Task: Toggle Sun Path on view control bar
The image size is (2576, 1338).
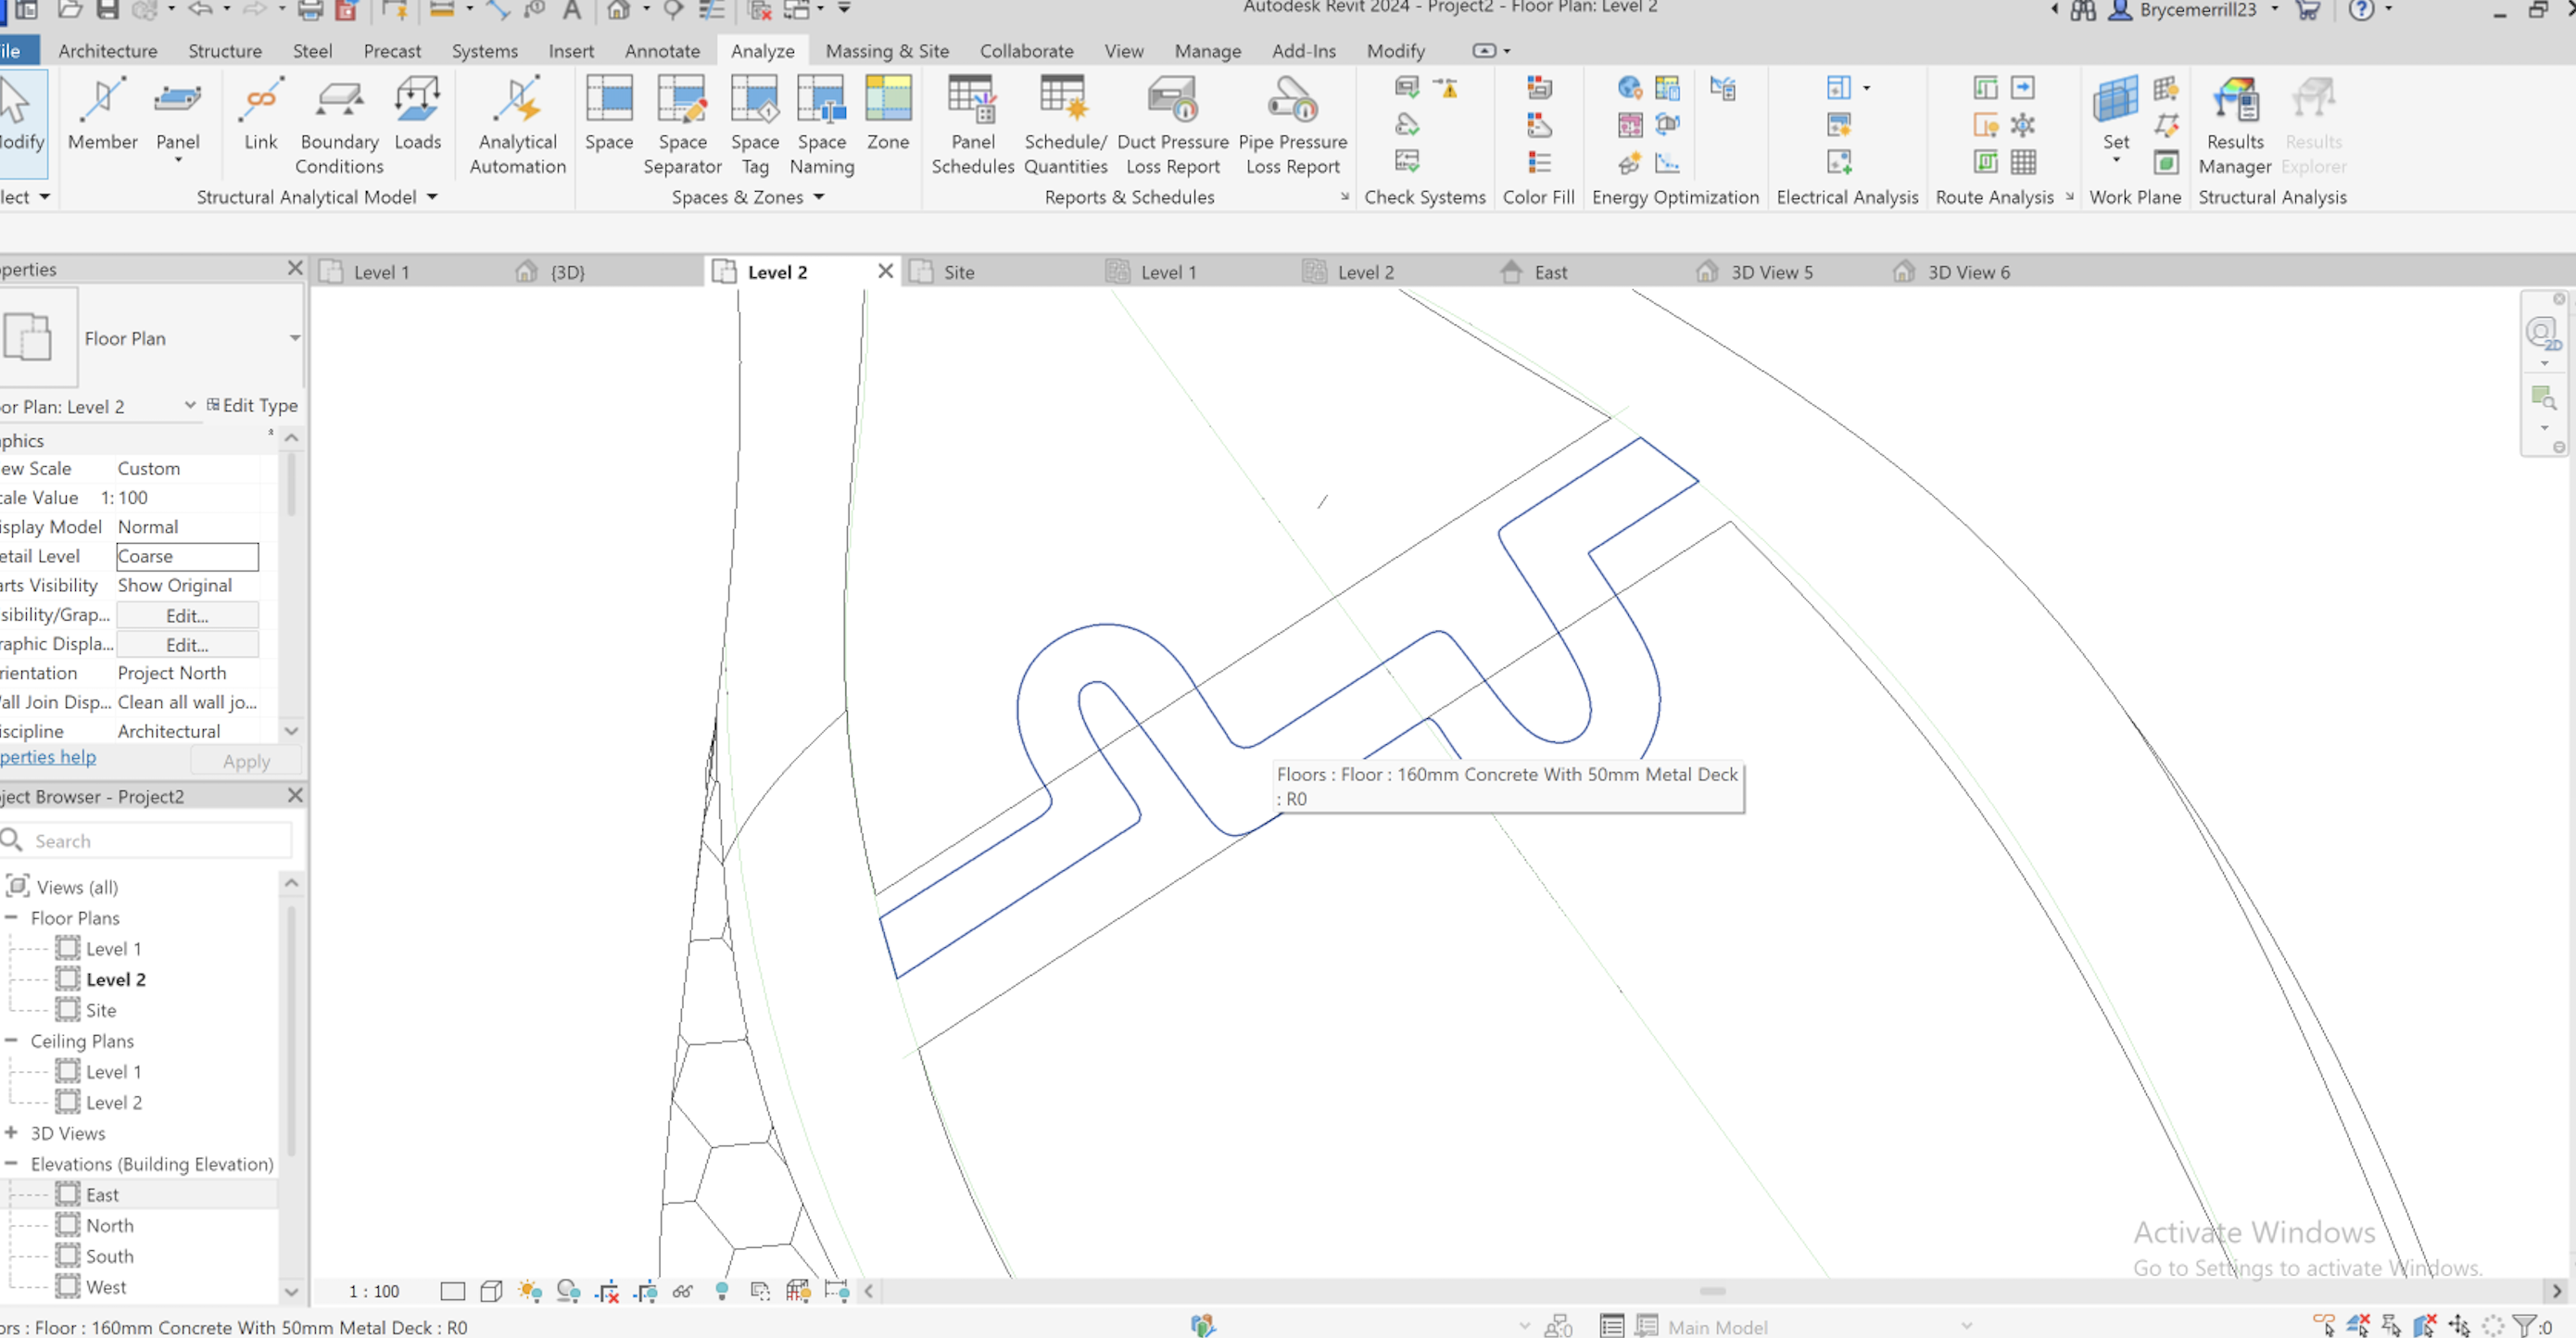Action: click(530, 1291)
